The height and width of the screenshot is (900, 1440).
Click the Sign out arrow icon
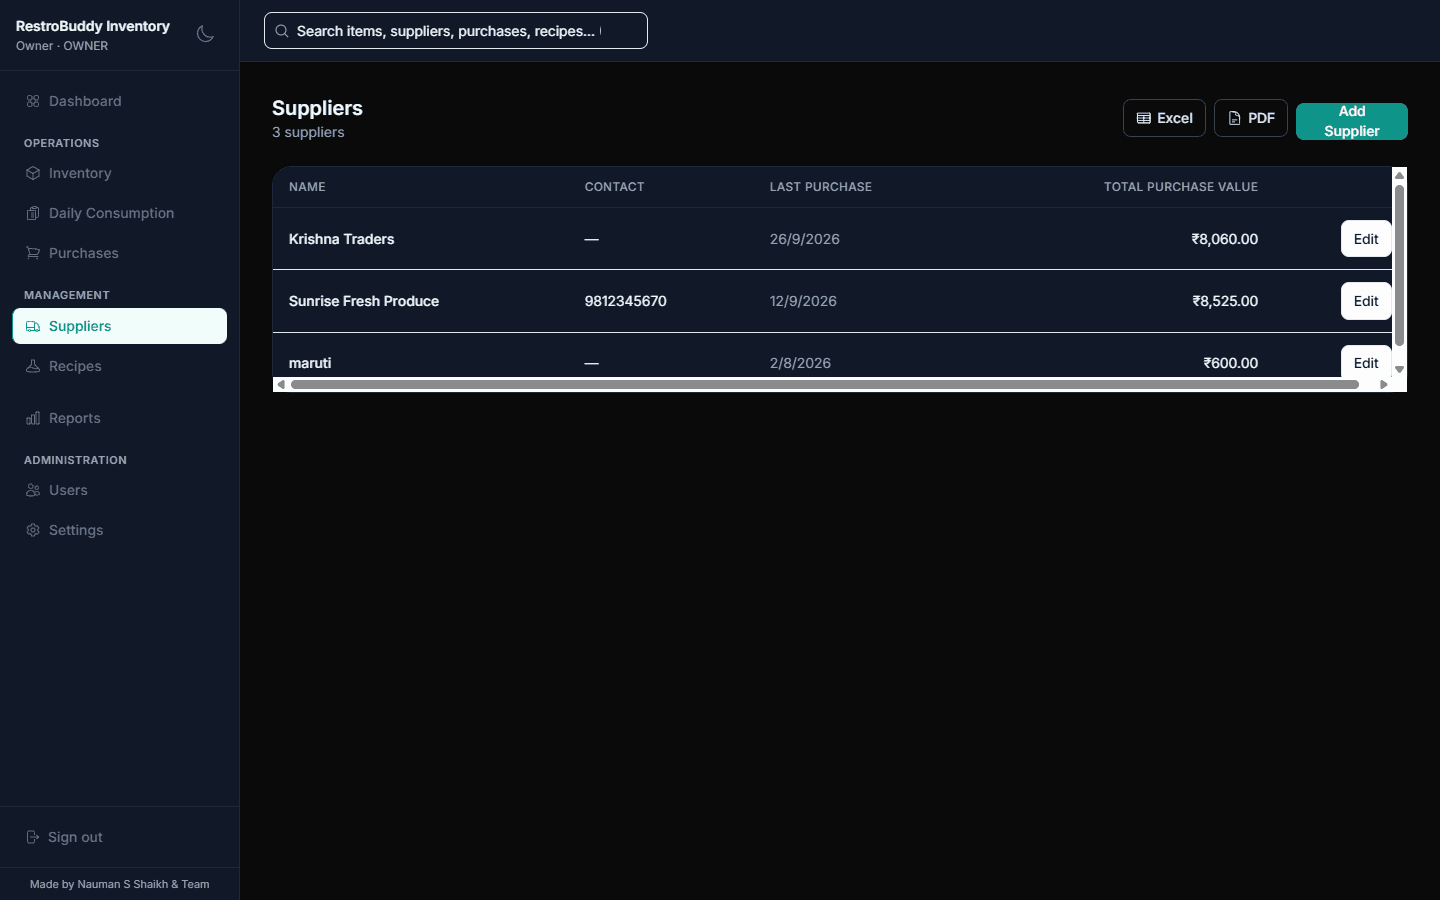33,837
